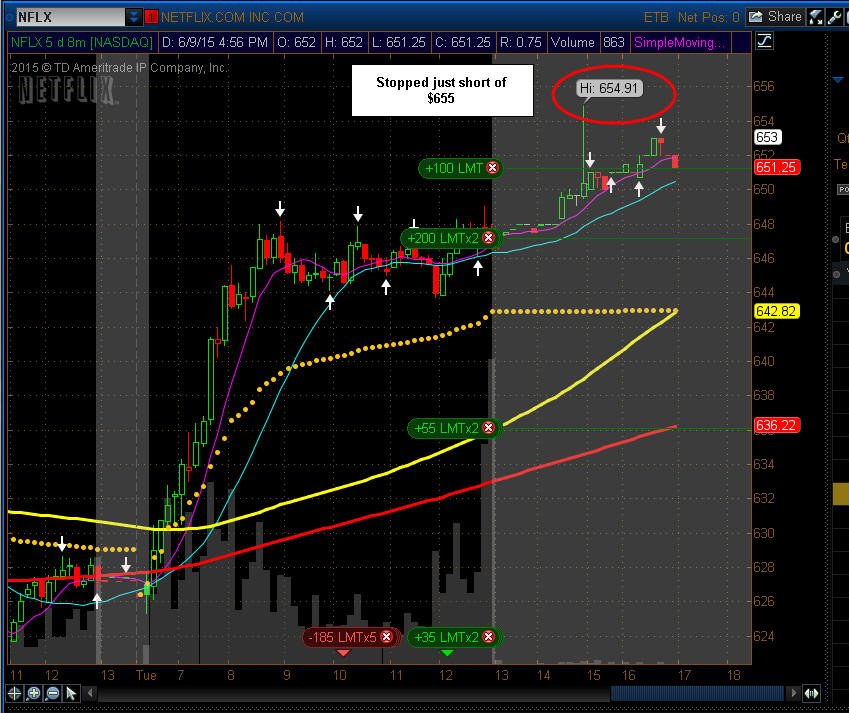Click the Hi: 654.91 high bubble
Viewport: 849px width, 713px height.
click(x=609, y=88)
